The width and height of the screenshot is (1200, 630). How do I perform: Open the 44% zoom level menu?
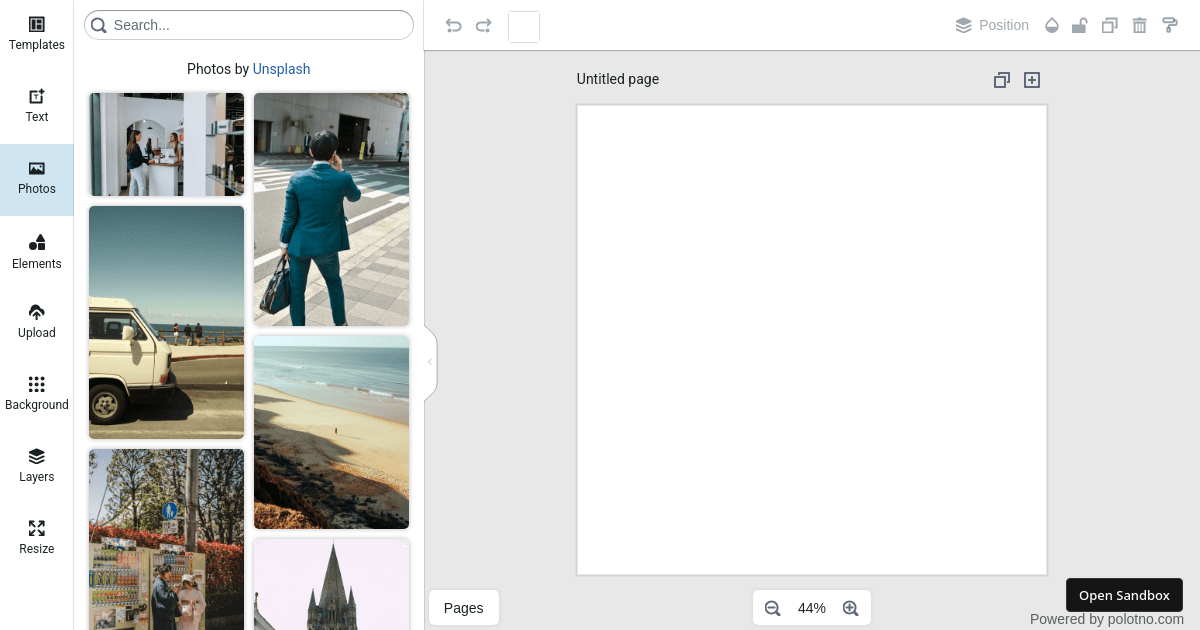pyautogui.click(x=811, y=608)
